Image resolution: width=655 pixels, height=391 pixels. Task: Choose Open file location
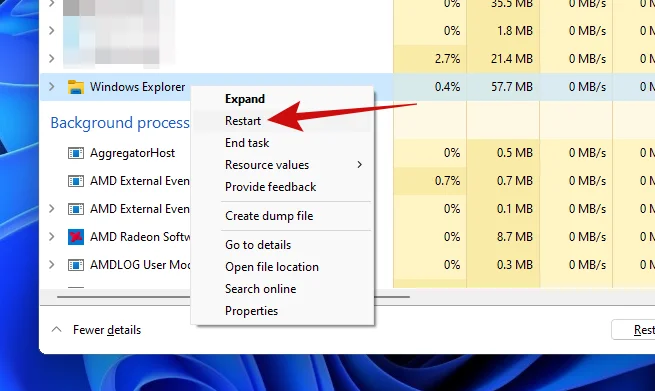coord(272,267)
